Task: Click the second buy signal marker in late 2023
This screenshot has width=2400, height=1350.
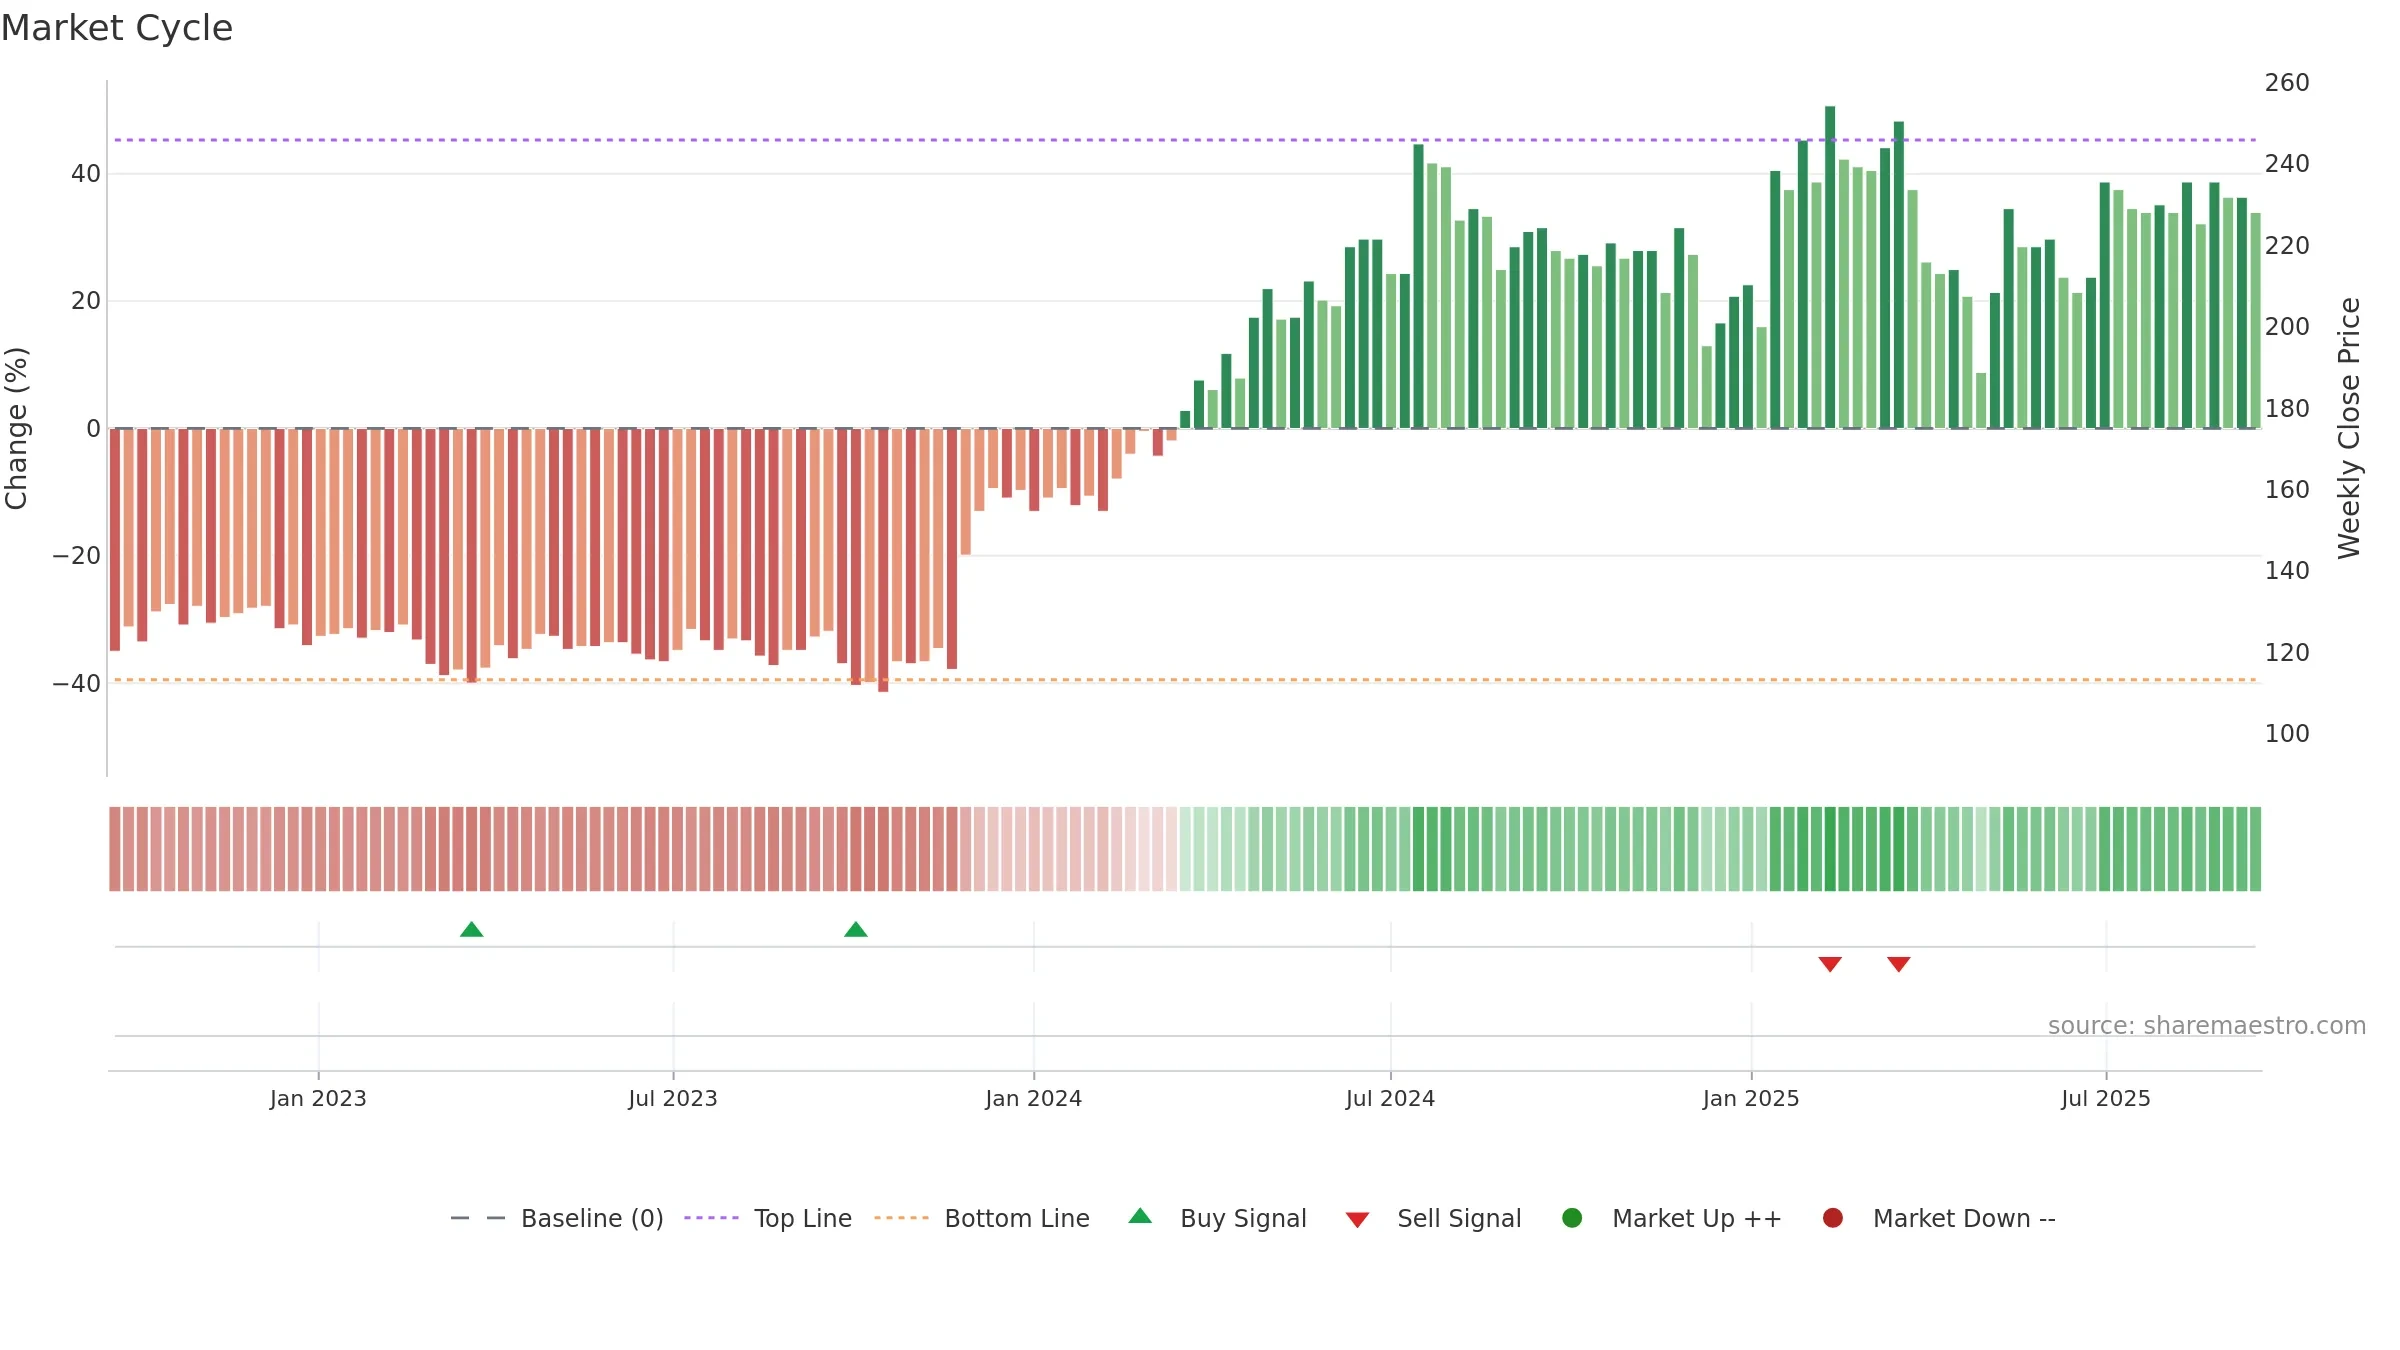Action: coord(856,929)
